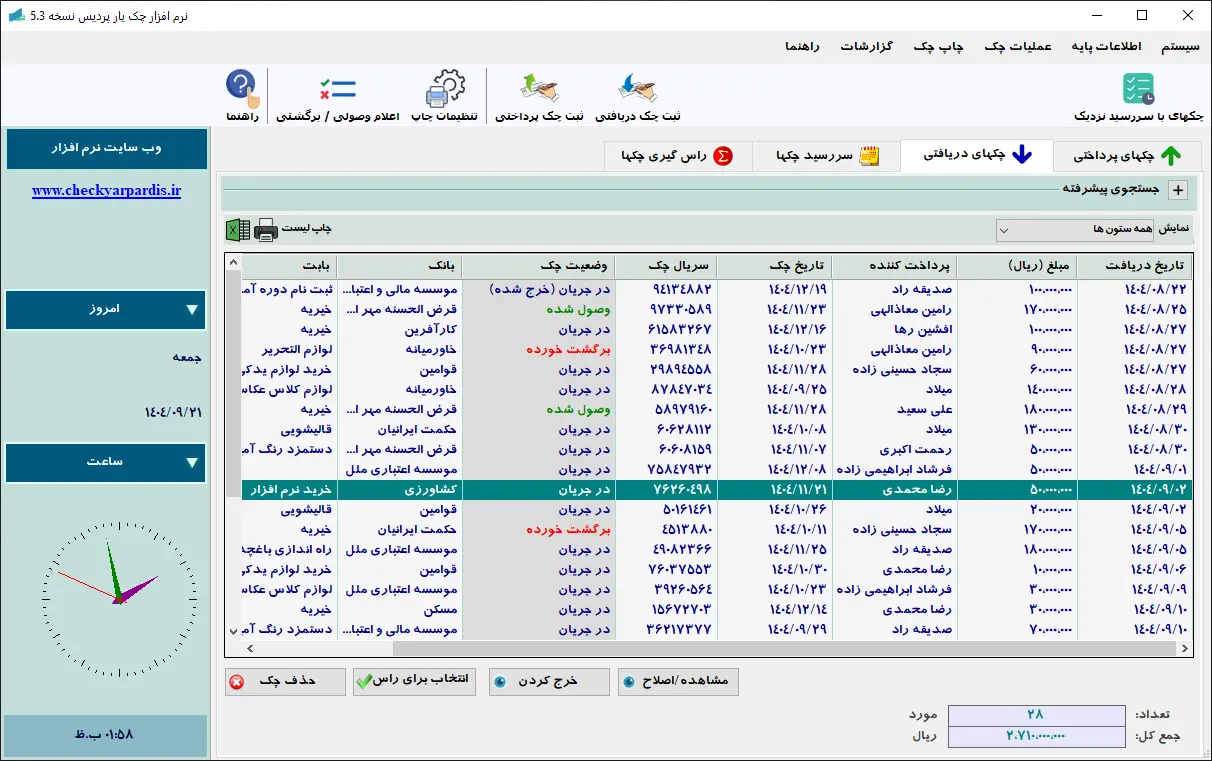Screen dimensions: 1212x761
Task: Click the مشاهده/اصلاح button
Action: [x=678, y=681]
